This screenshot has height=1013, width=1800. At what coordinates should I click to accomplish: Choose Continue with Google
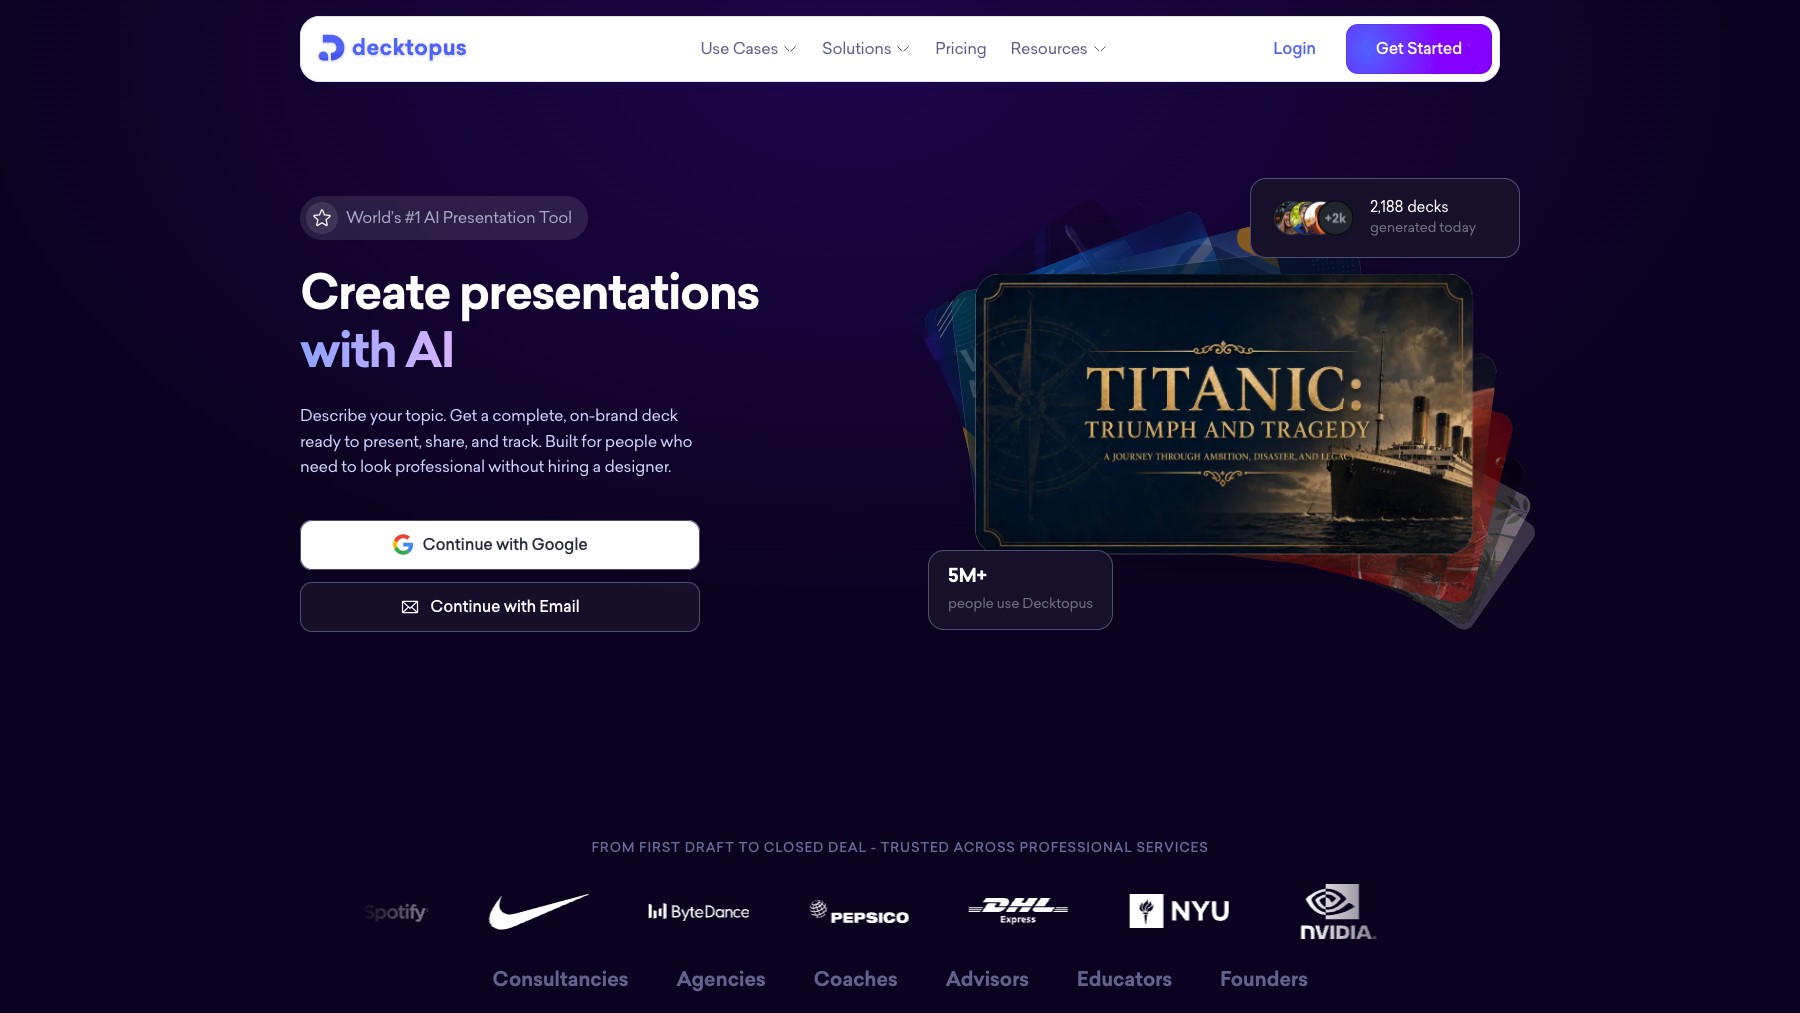tap(500, 545)
